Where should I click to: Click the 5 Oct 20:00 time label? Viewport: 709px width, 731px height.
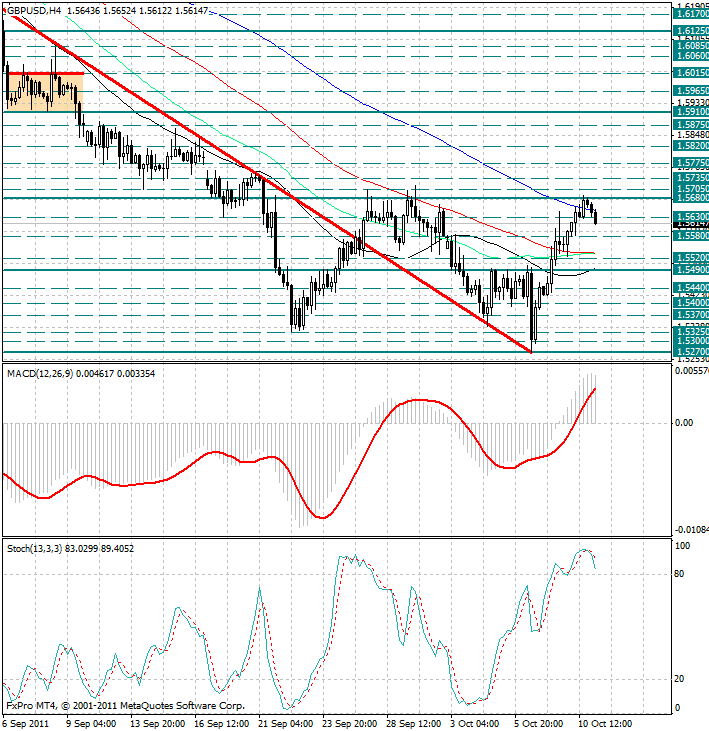[539, 724]
